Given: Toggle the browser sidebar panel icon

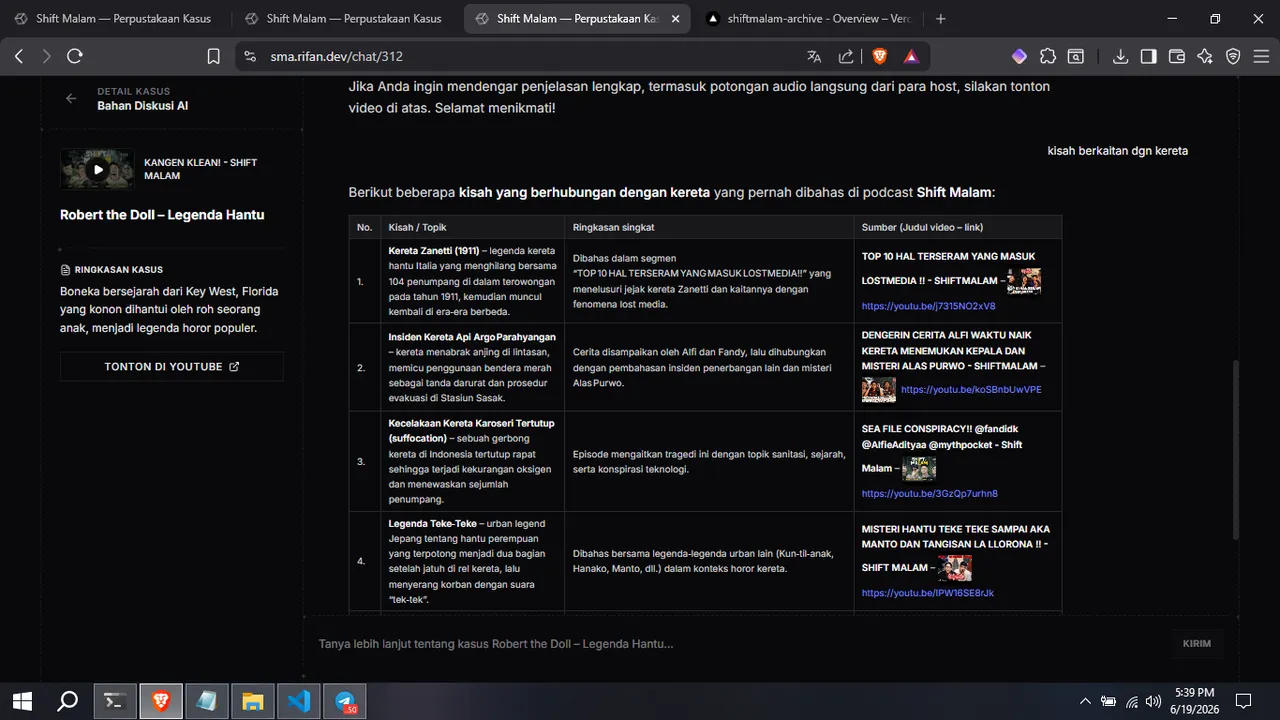Looking at the screenshot, I should click(1149, 57).
